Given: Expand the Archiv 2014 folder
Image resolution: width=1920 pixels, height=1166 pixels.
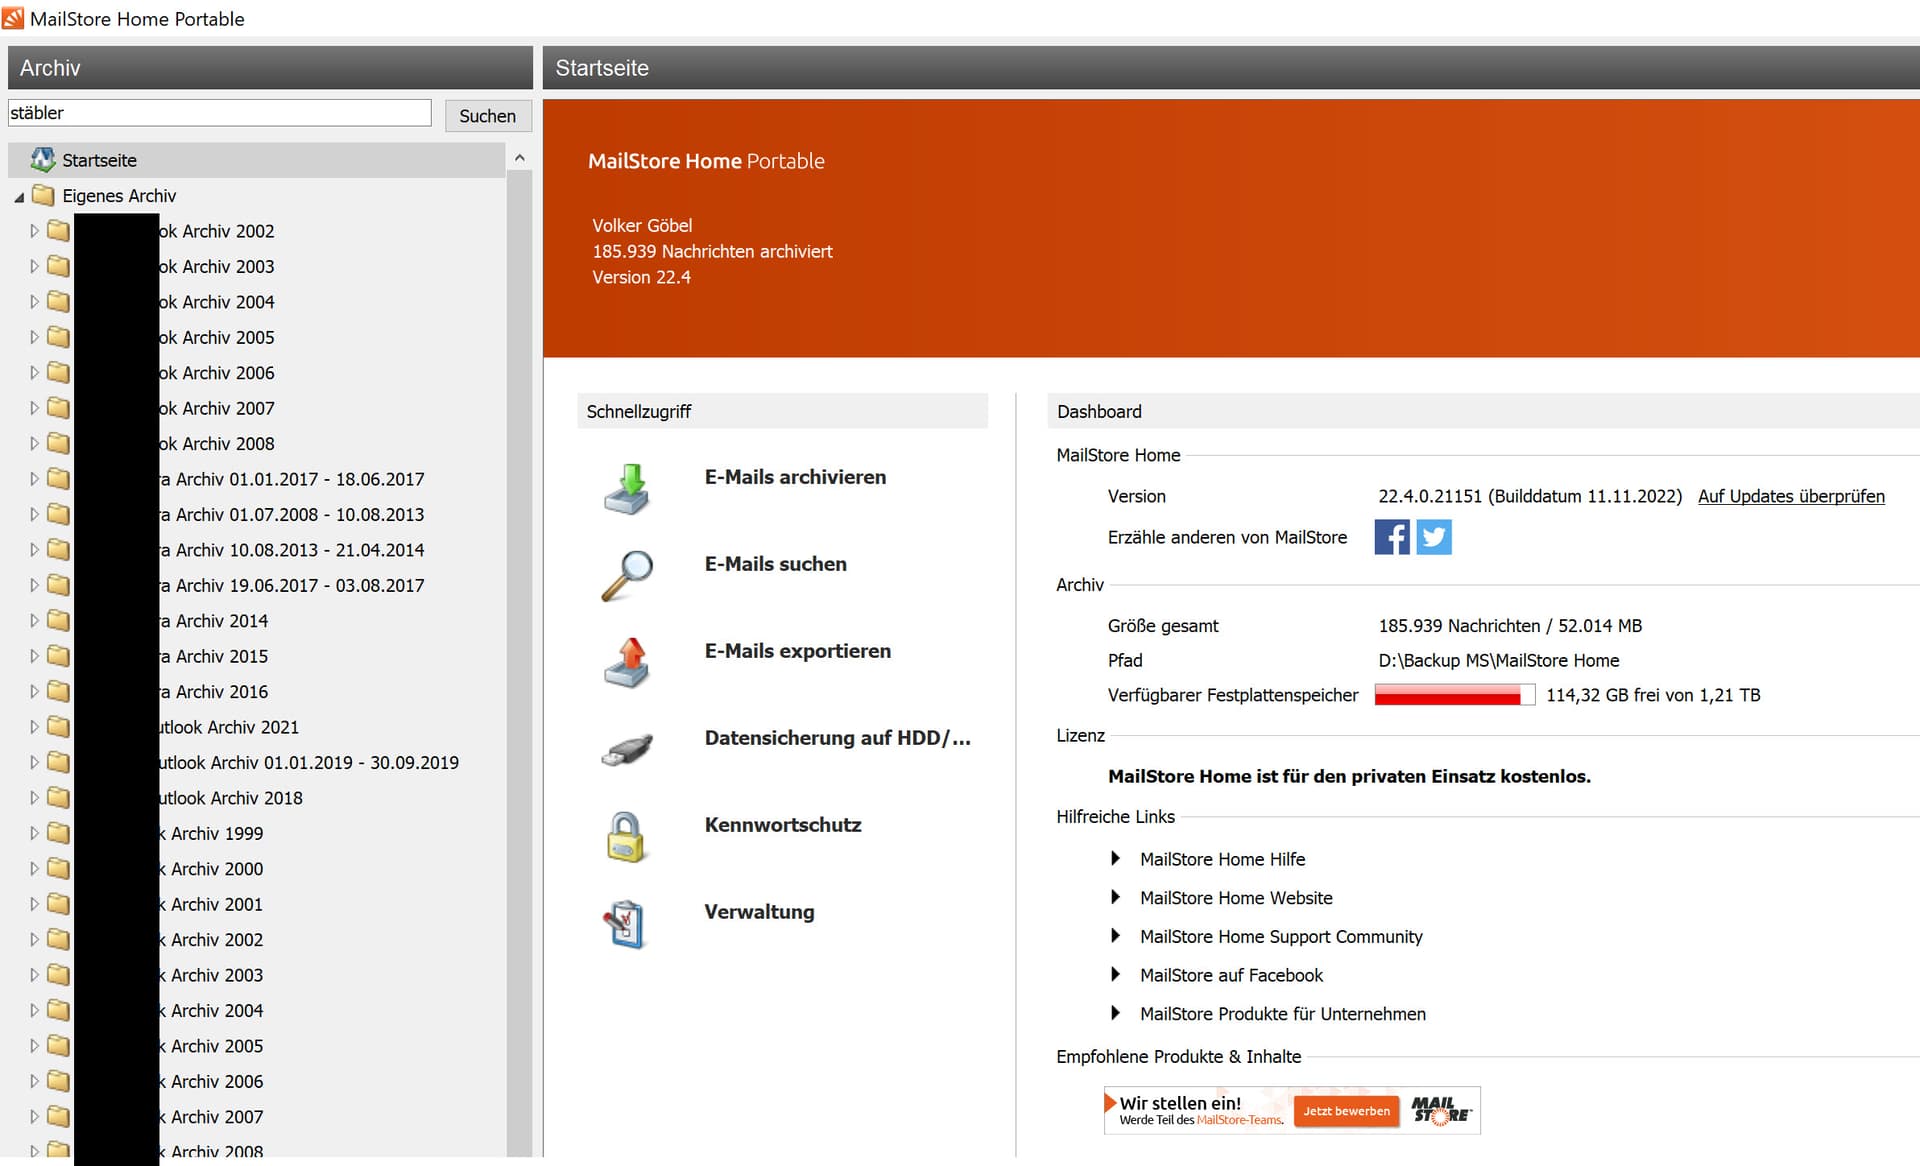Looking at the screenshot, I should click(x=34, y=621).
